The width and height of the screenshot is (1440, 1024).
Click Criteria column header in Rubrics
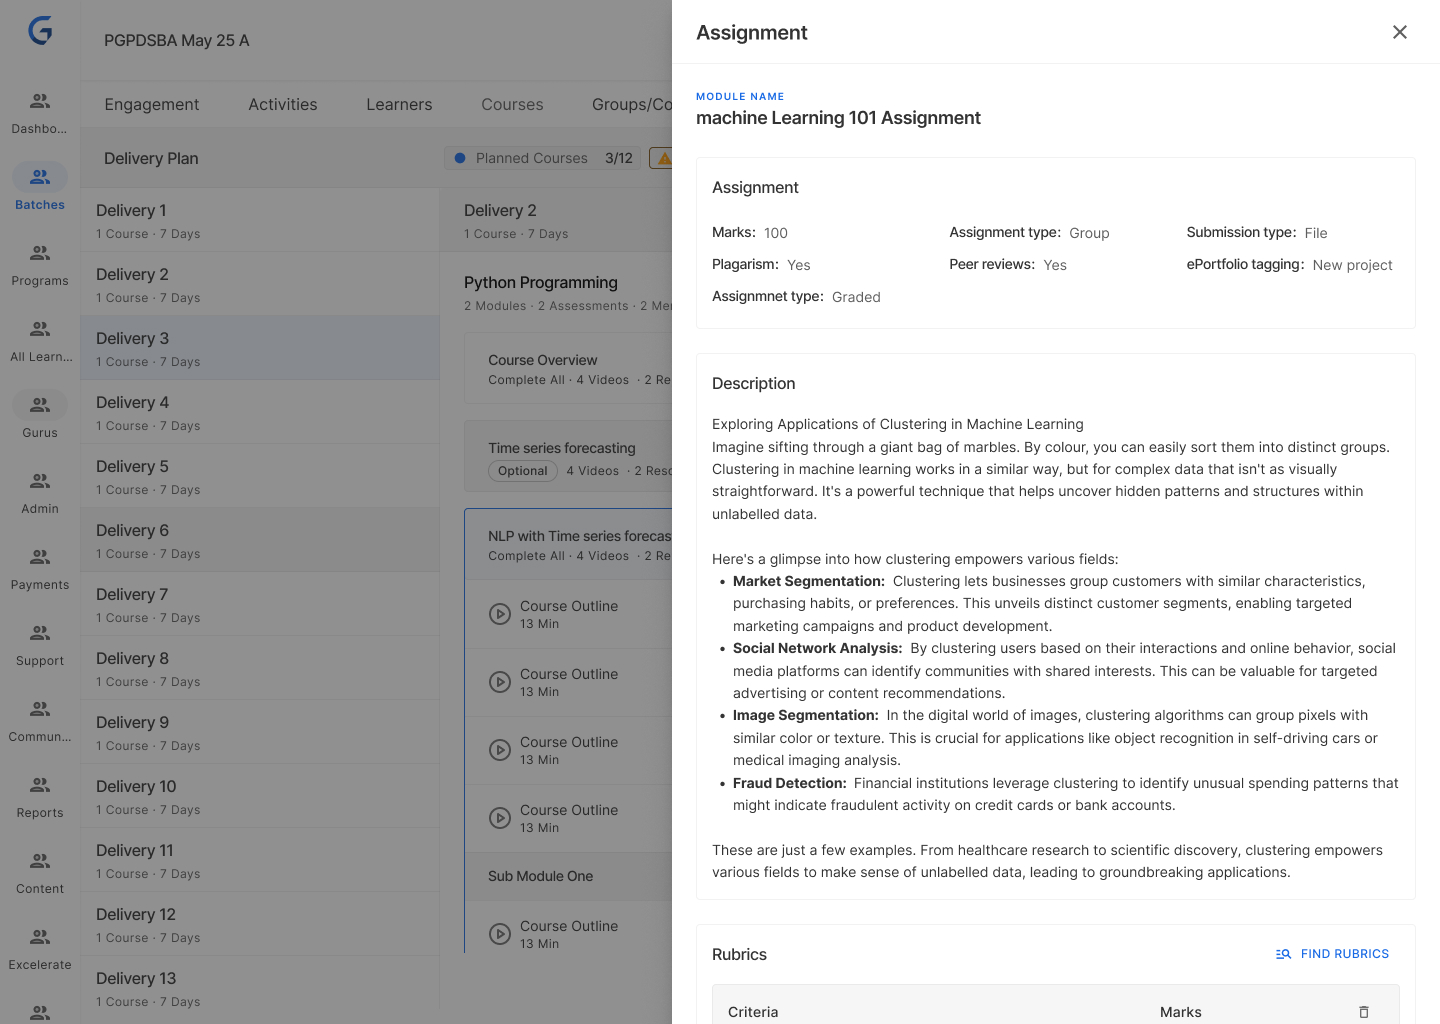click(753, 1012)
